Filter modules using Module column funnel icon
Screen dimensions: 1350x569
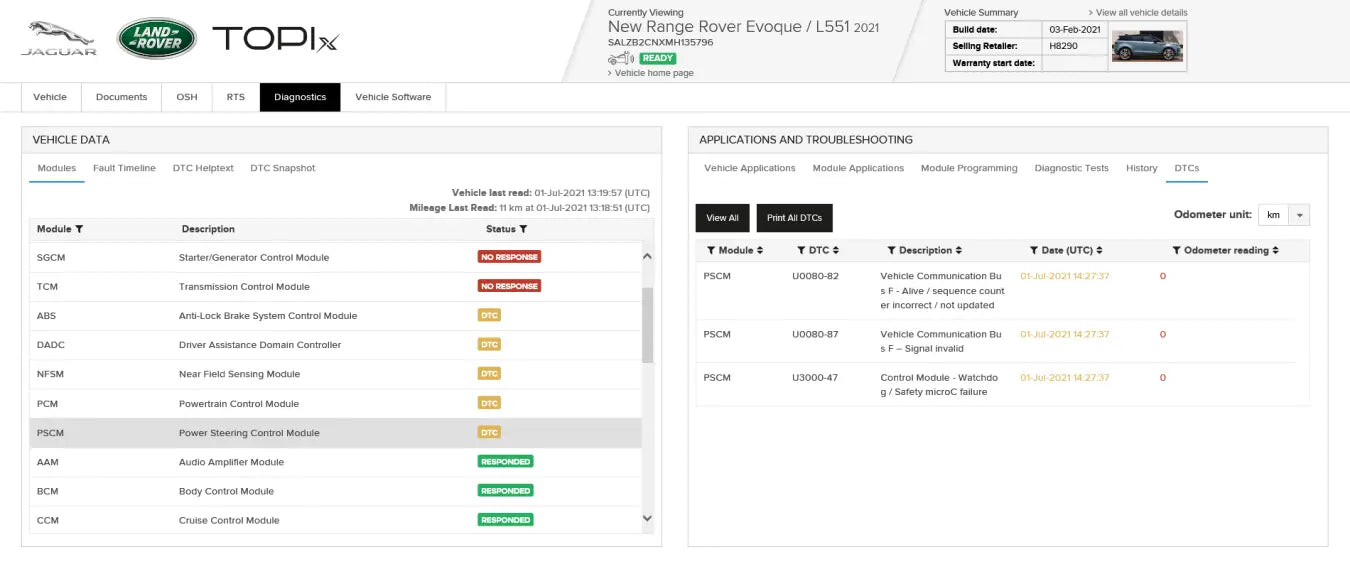[79, 229]
